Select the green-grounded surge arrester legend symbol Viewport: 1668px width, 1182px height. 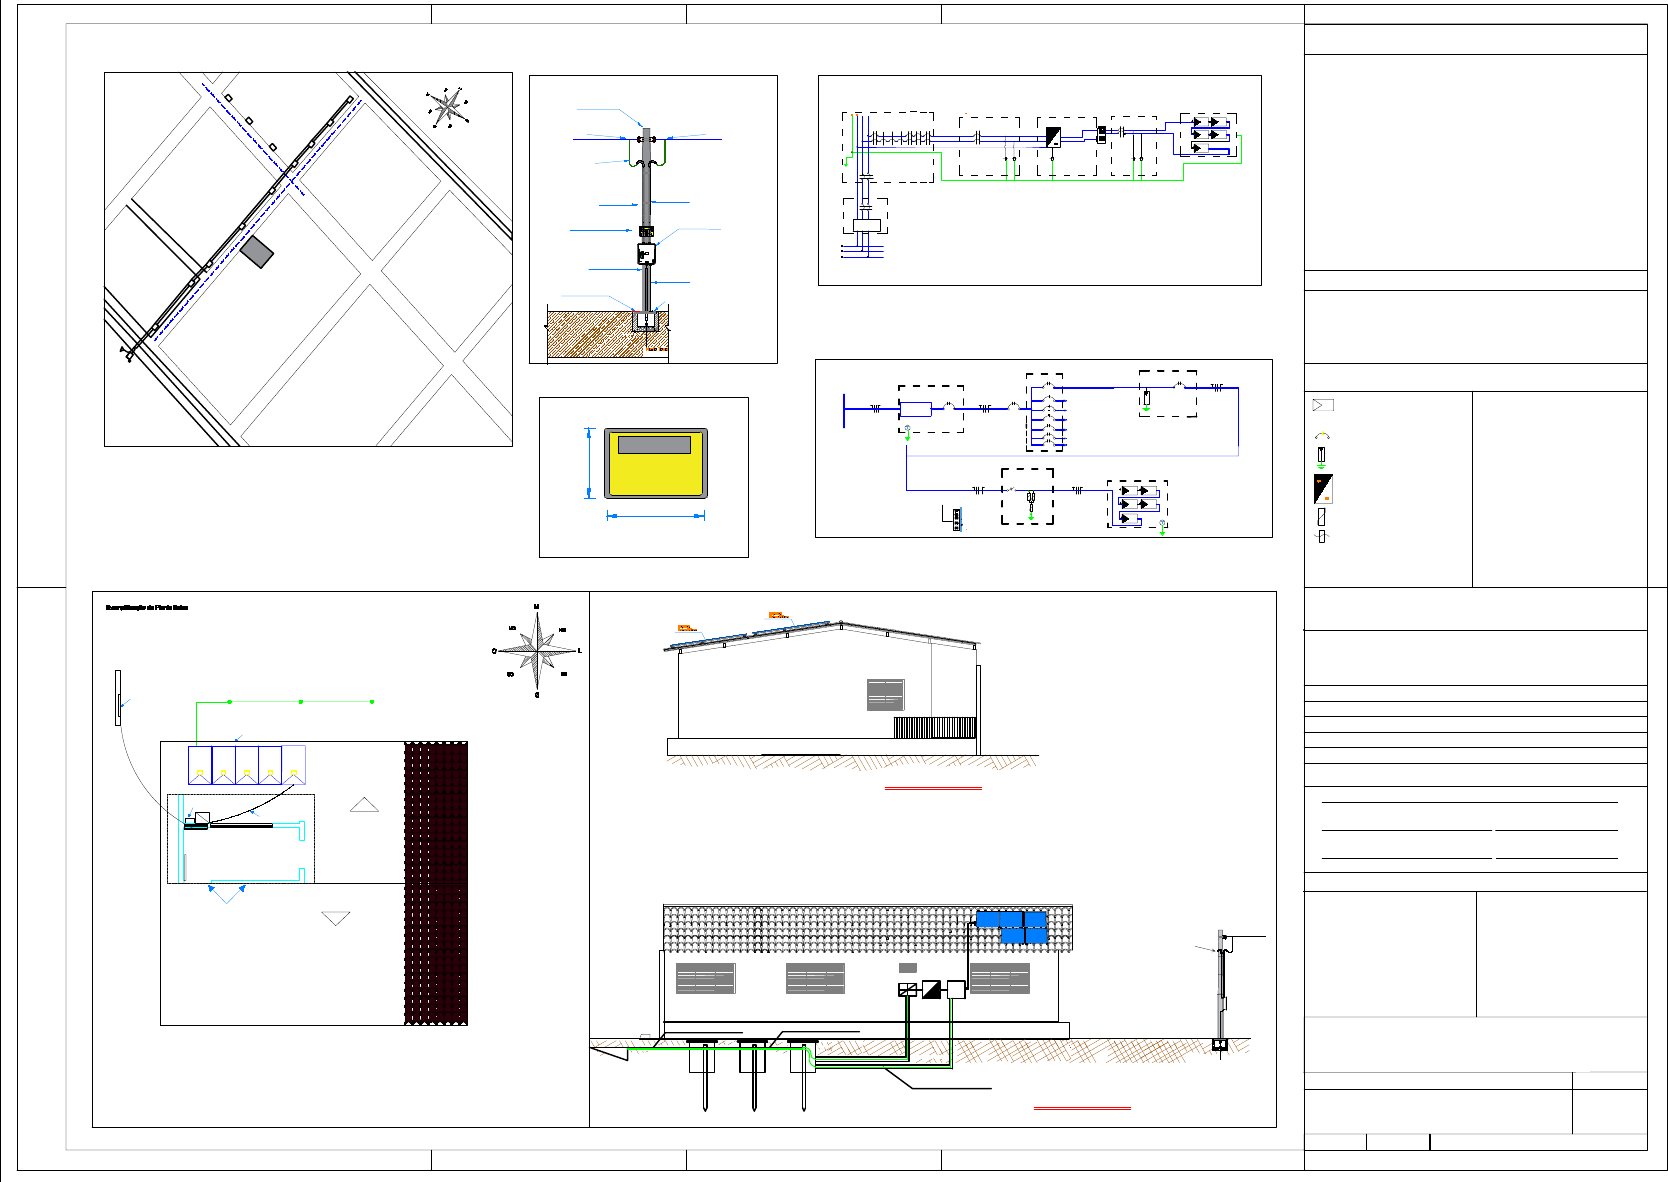(x=1321, y=458)
